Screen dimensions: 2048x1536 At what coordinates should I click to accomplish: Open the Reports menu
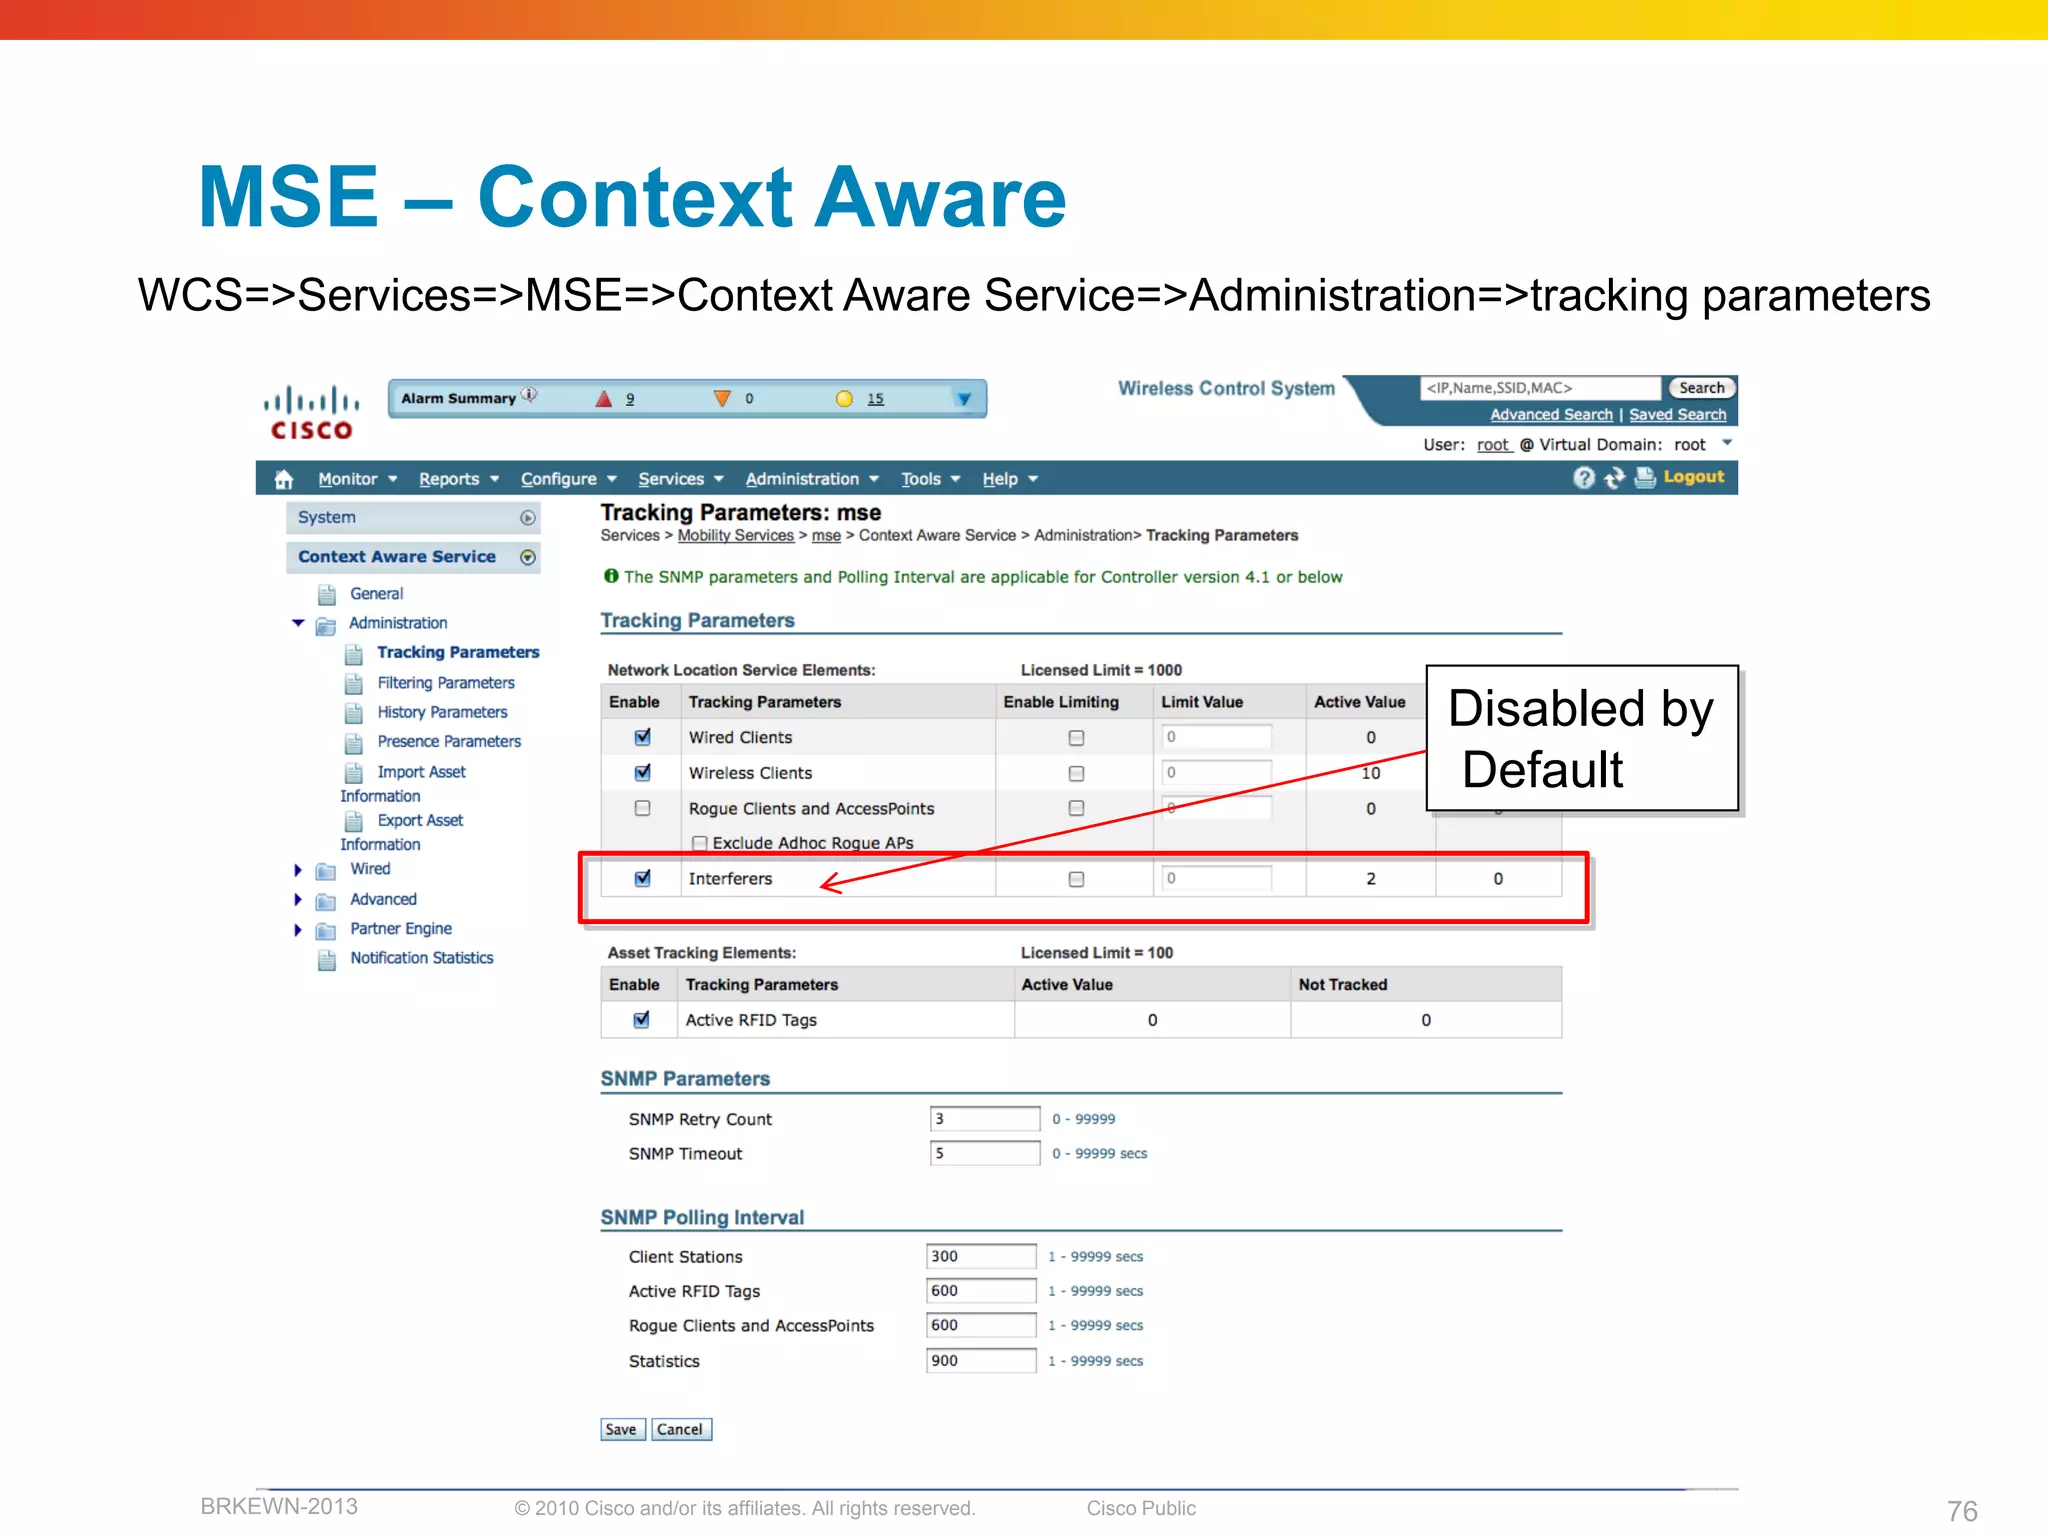(x=459, y=479)
